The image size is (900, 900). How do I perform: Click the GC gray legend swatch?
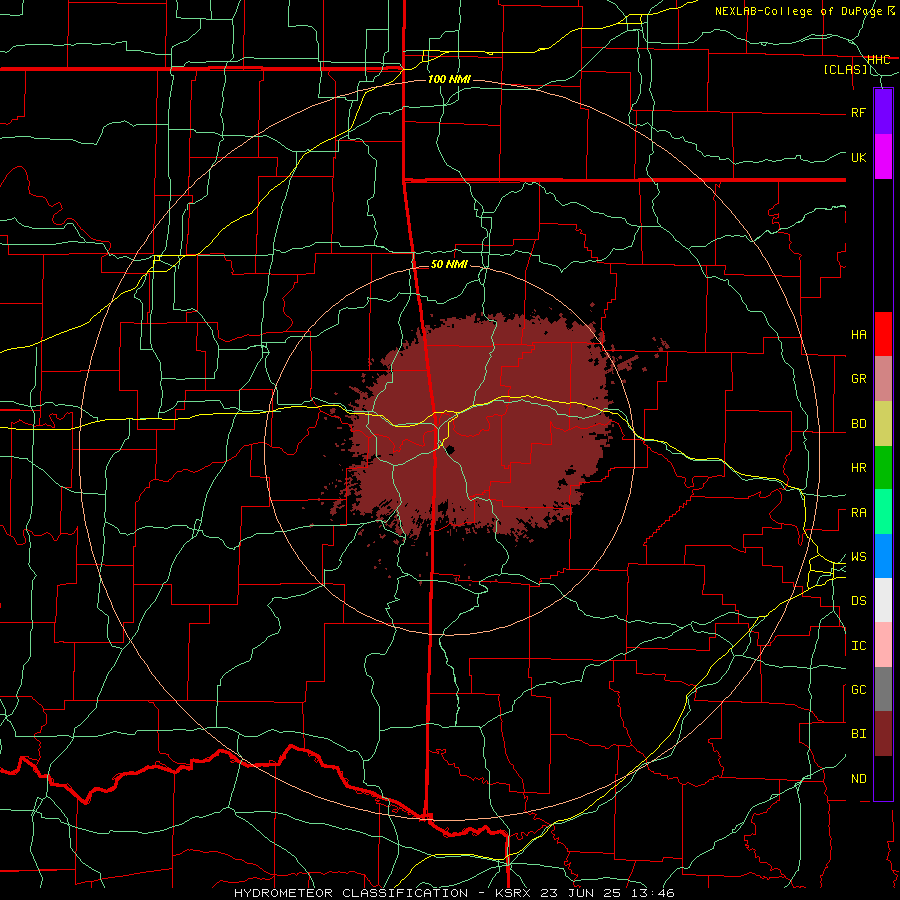883,689
